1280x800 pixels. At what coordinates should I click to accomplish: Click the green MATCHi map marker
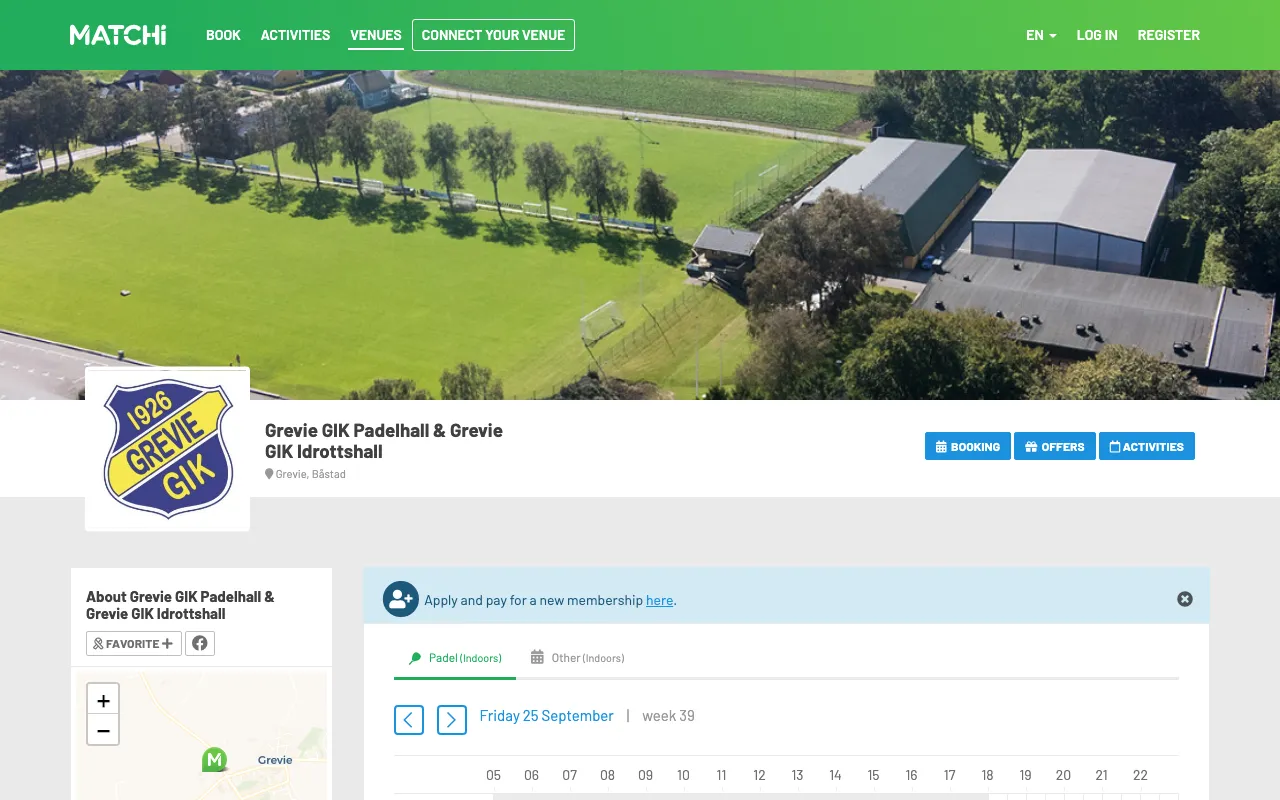click(x=214, y=759)
